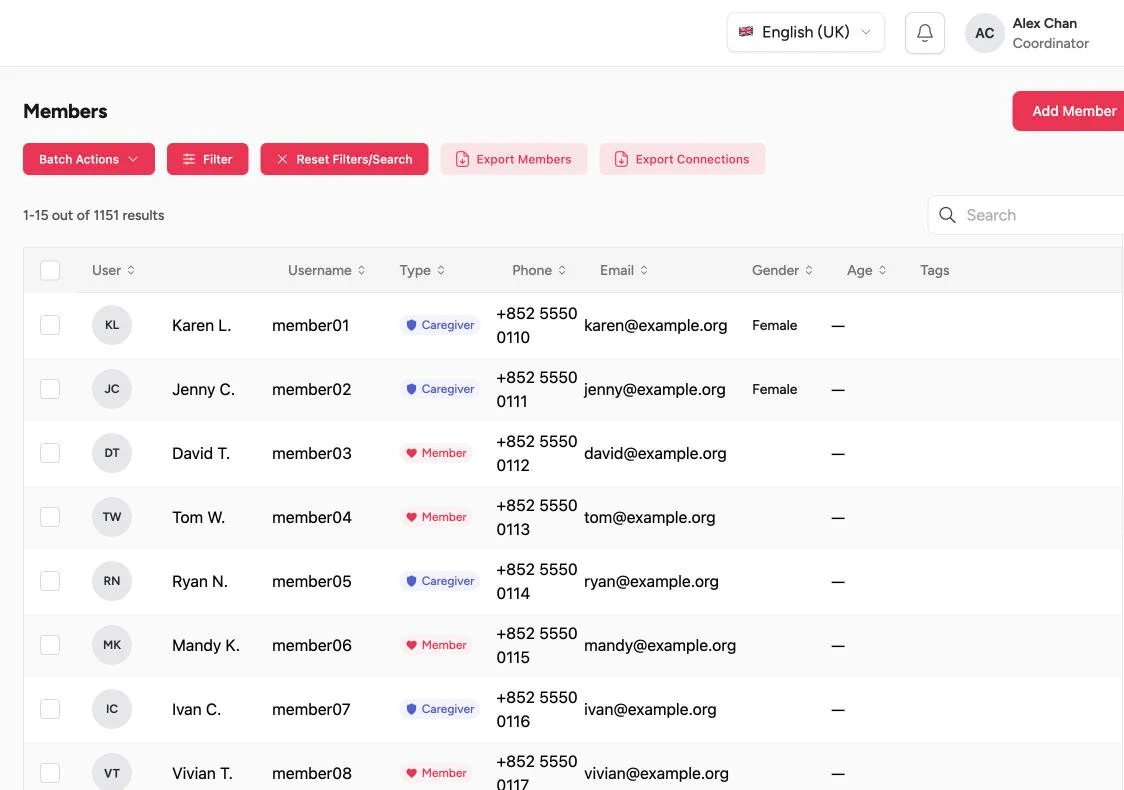Screen dimensions: 1124x790
Task: Sort by the Email column
Action: pyautogui.click(x=624, y=270)
